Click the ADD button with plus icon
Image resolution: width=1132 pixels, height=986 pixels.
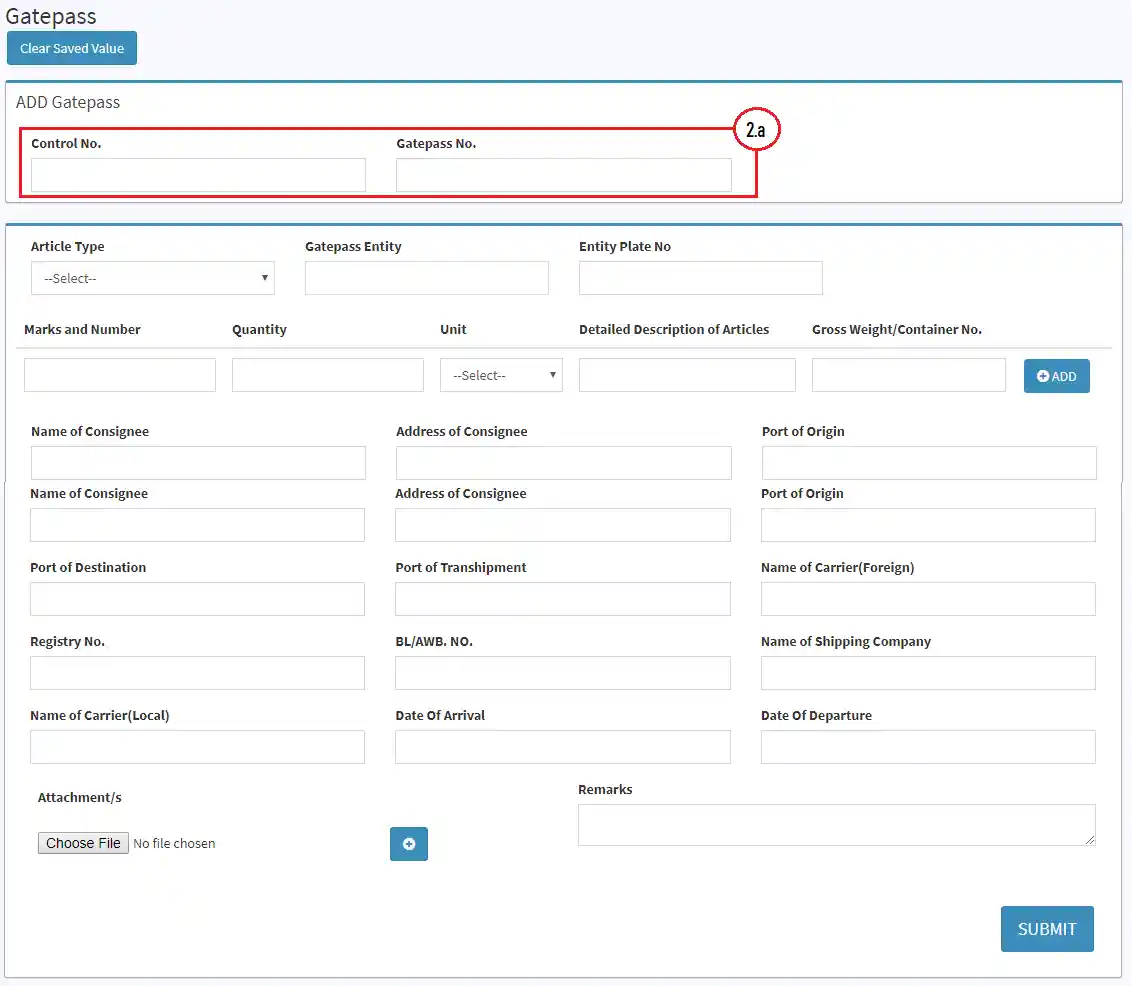(x=1056, y=376)
